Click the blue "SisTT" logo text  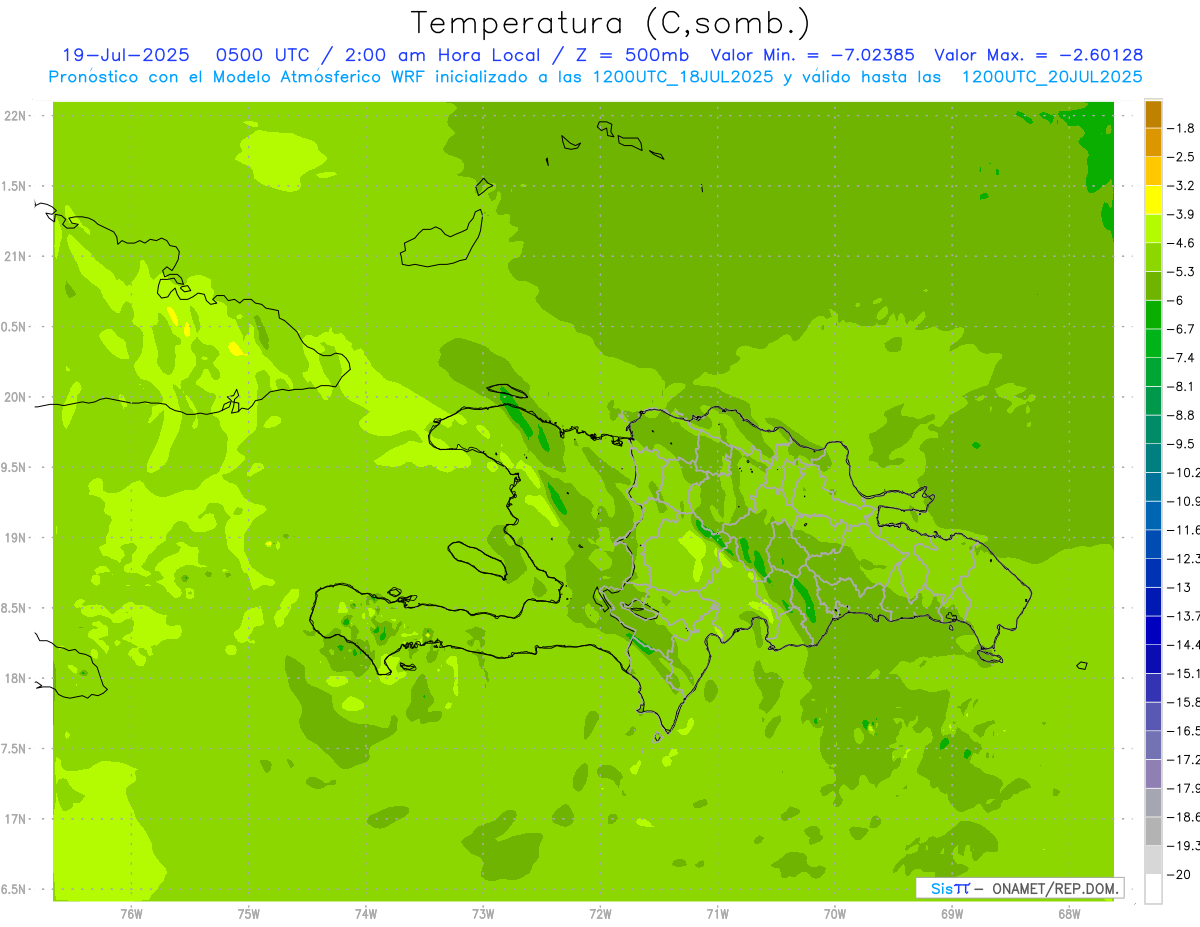950,888
